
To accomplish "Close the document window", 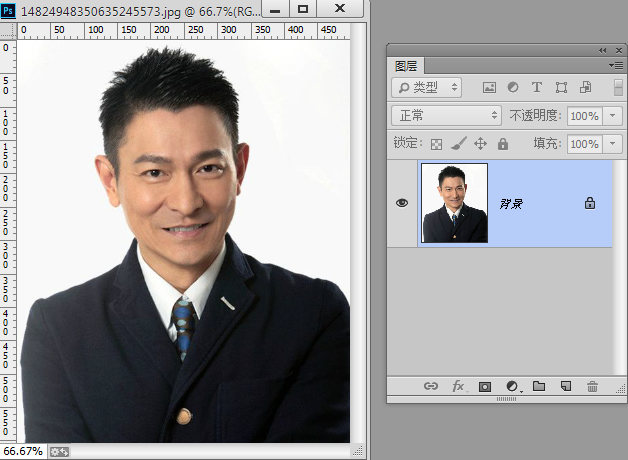I will coord(340,8).
